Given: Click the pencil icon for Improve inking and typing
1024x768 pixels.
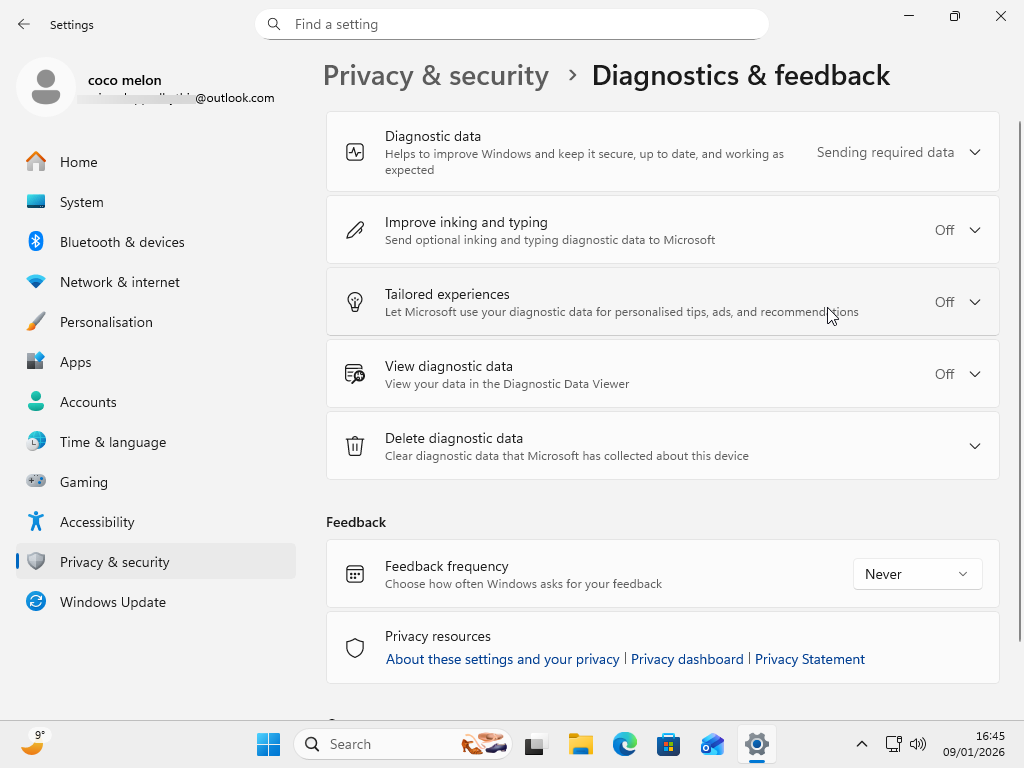Looking at the screenshot, I should pos(355,229).
